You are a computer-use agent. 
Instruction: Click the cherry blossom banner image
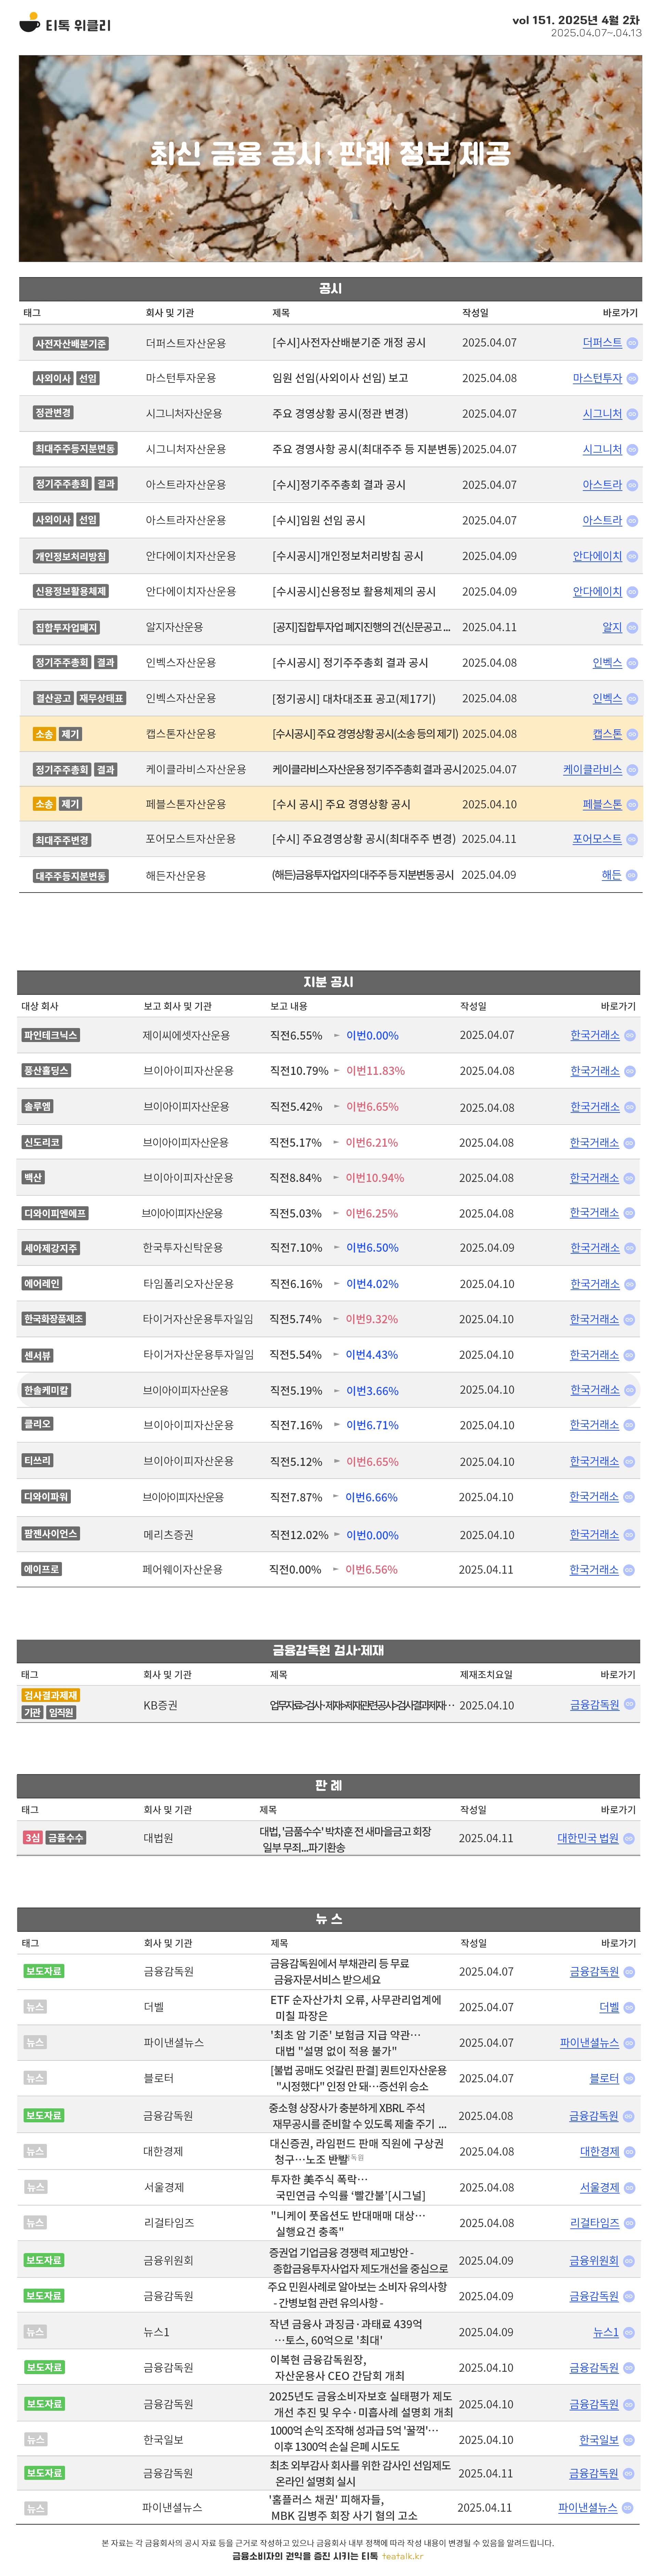pos(330,158)
